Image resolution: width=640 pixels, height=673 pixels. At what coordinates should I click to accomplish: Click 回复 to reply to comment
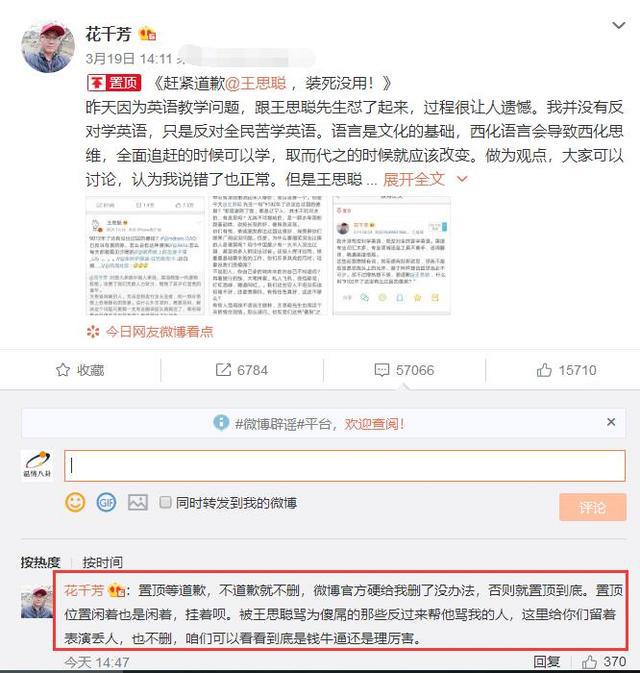547,662
